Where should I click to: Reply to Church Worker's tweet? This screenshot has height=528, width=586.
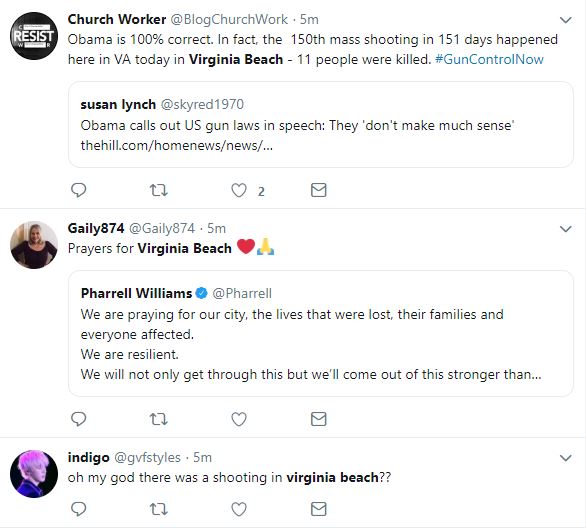78,190
